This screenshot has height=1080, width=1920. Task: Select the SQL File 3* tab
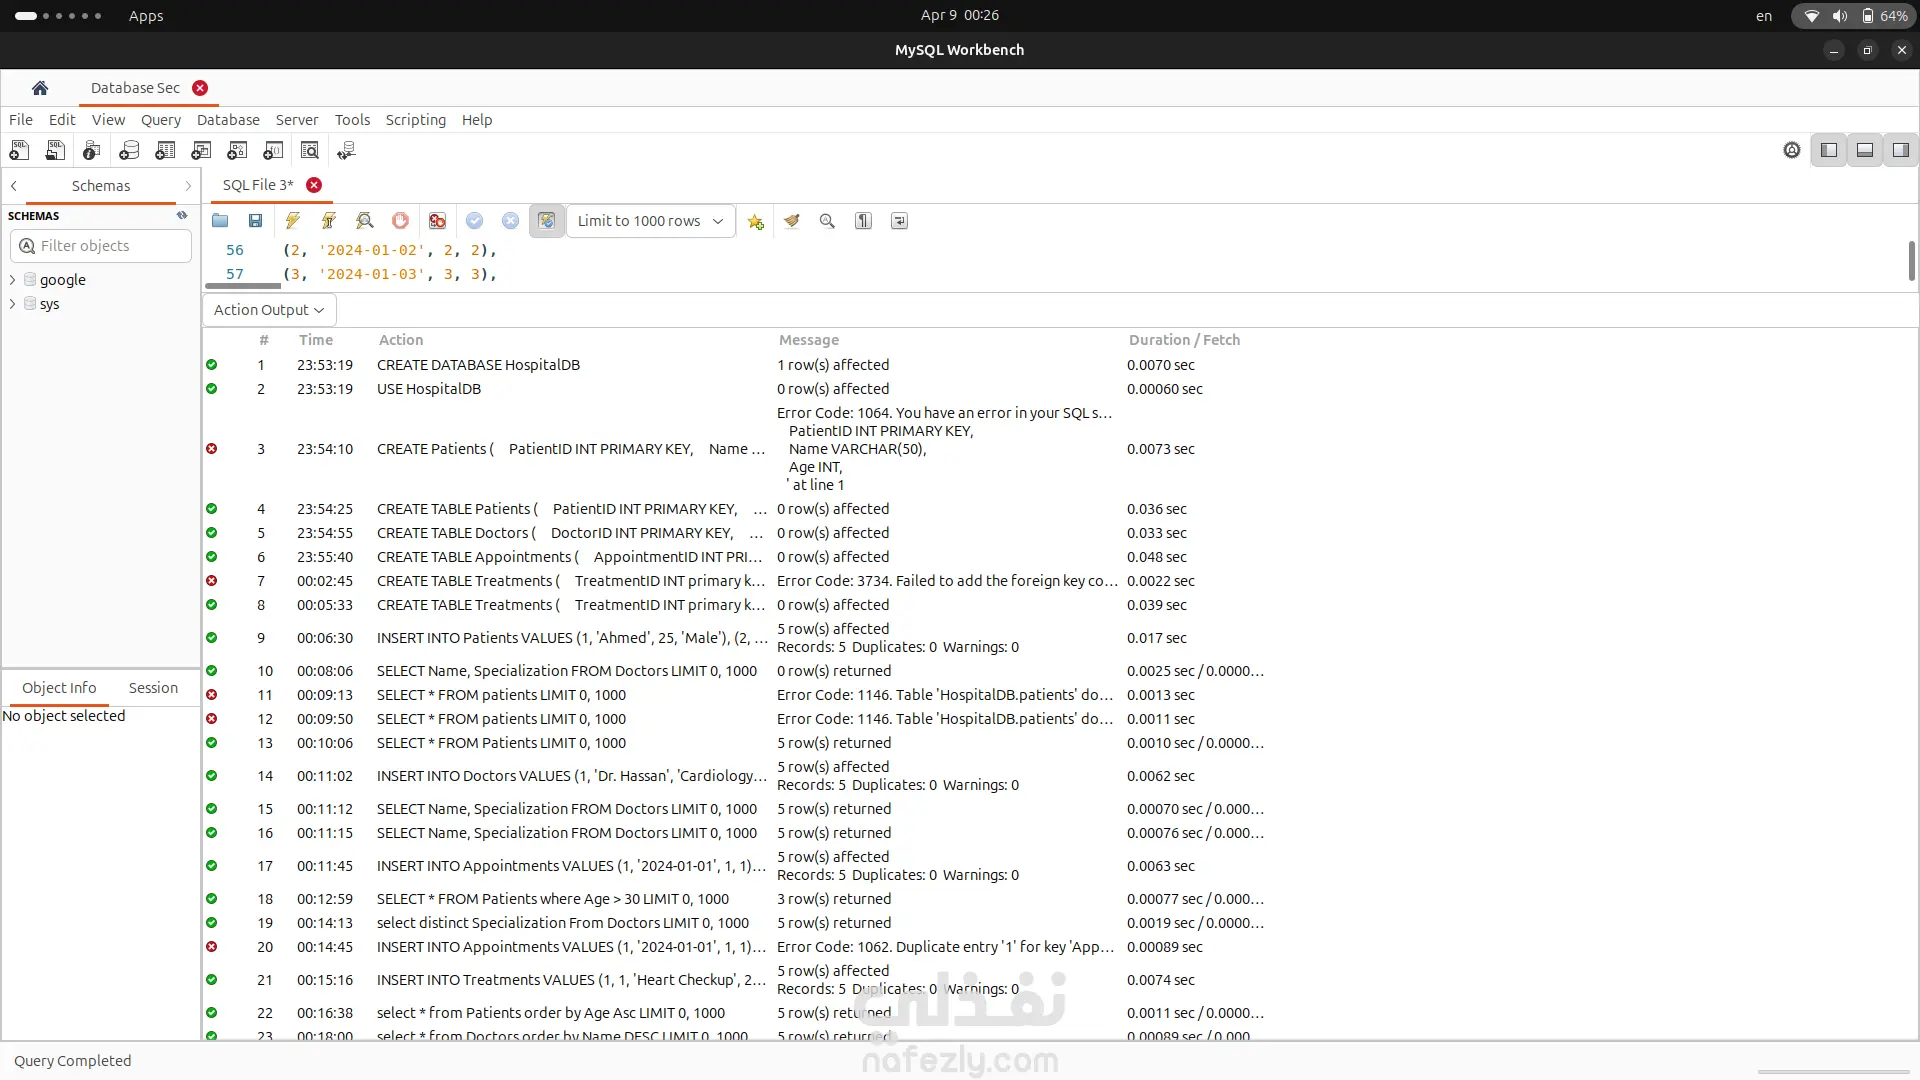pyautogui.click(x=258, y=185)
